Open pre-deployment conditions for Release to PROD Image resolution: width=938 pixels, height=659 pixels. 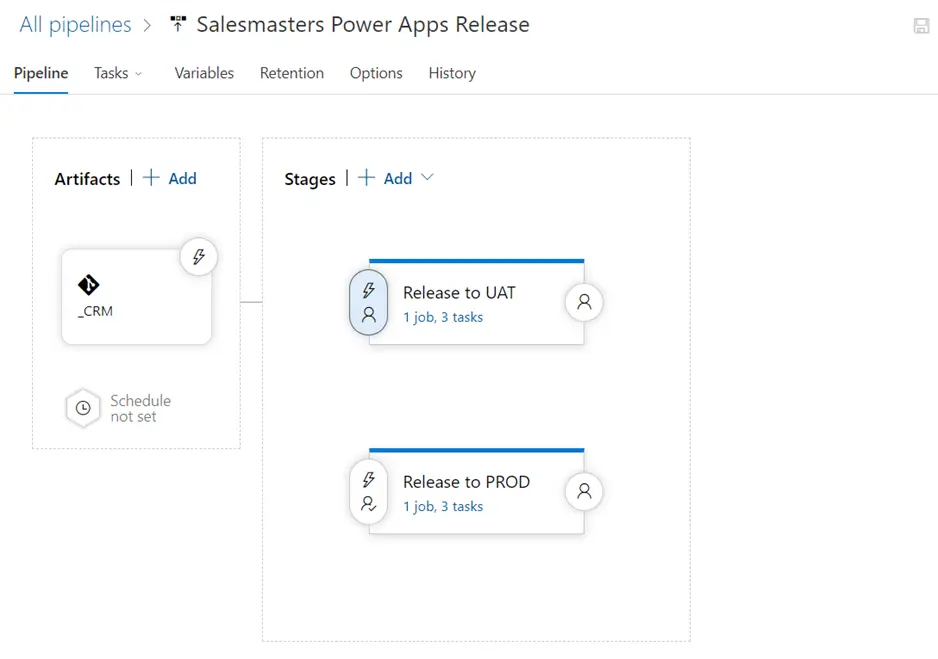tap(368, 492)
